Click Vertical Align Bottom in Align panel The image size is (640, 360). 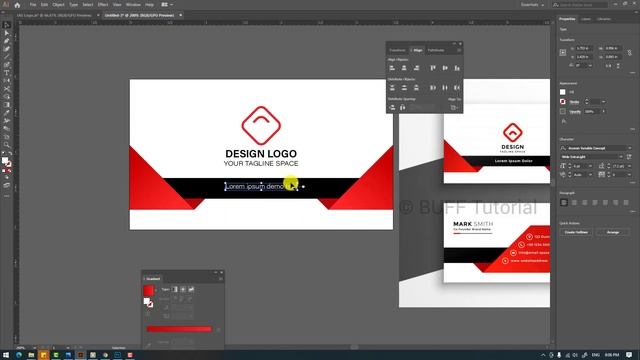point(457,68)
